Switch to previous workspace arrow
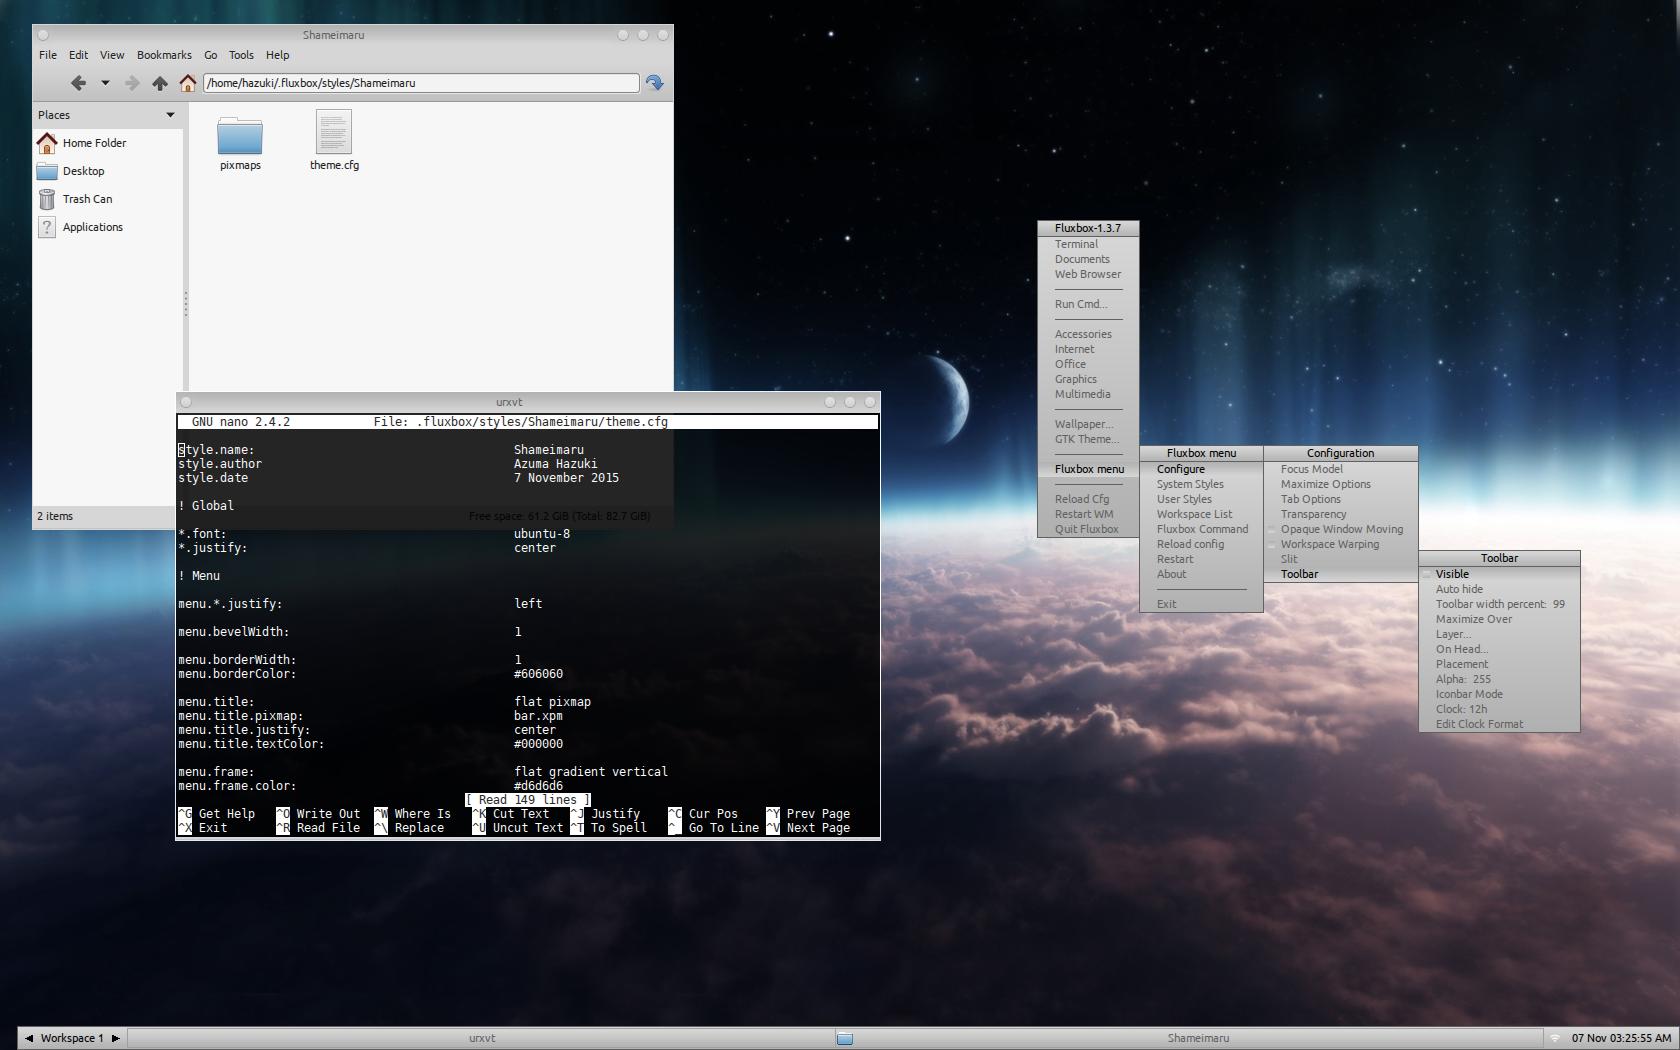The width and height of the screenshot is (1680, 1050). point(28,1038)
